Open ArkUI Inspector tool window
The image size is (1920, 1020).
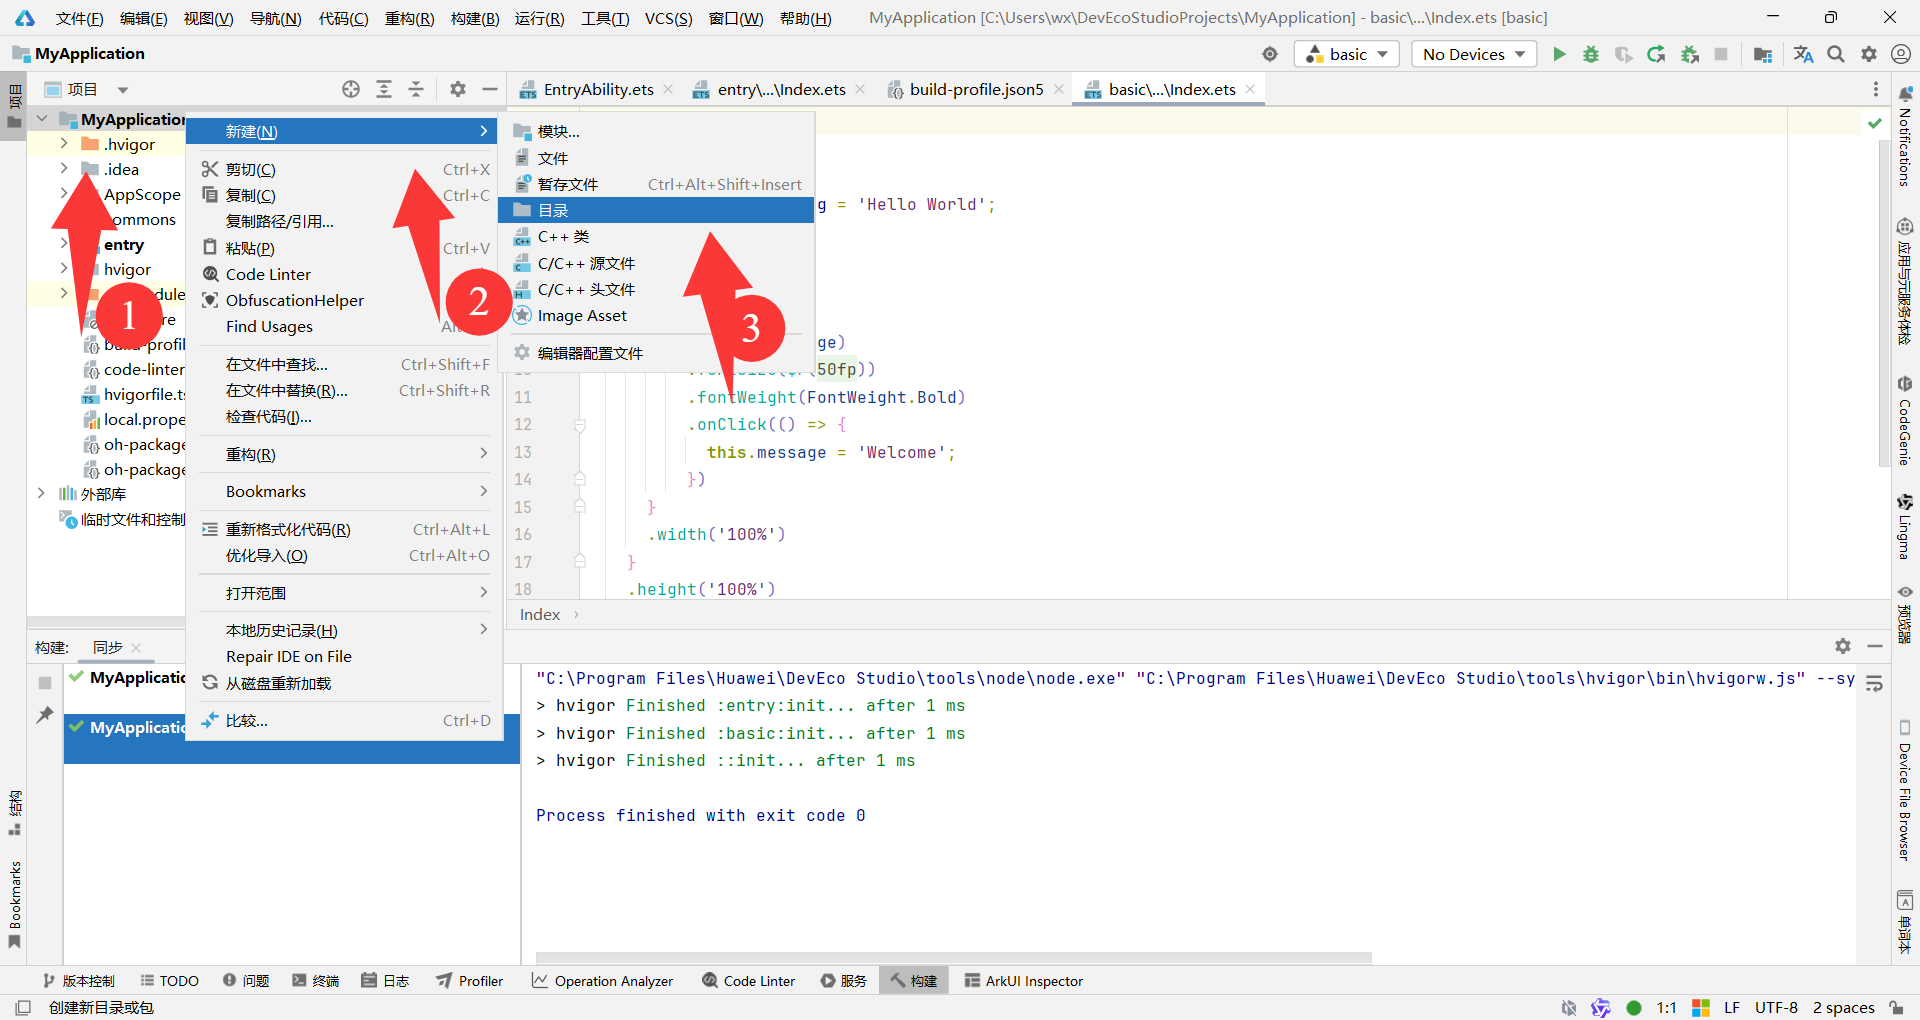(x=1024, y=981)
